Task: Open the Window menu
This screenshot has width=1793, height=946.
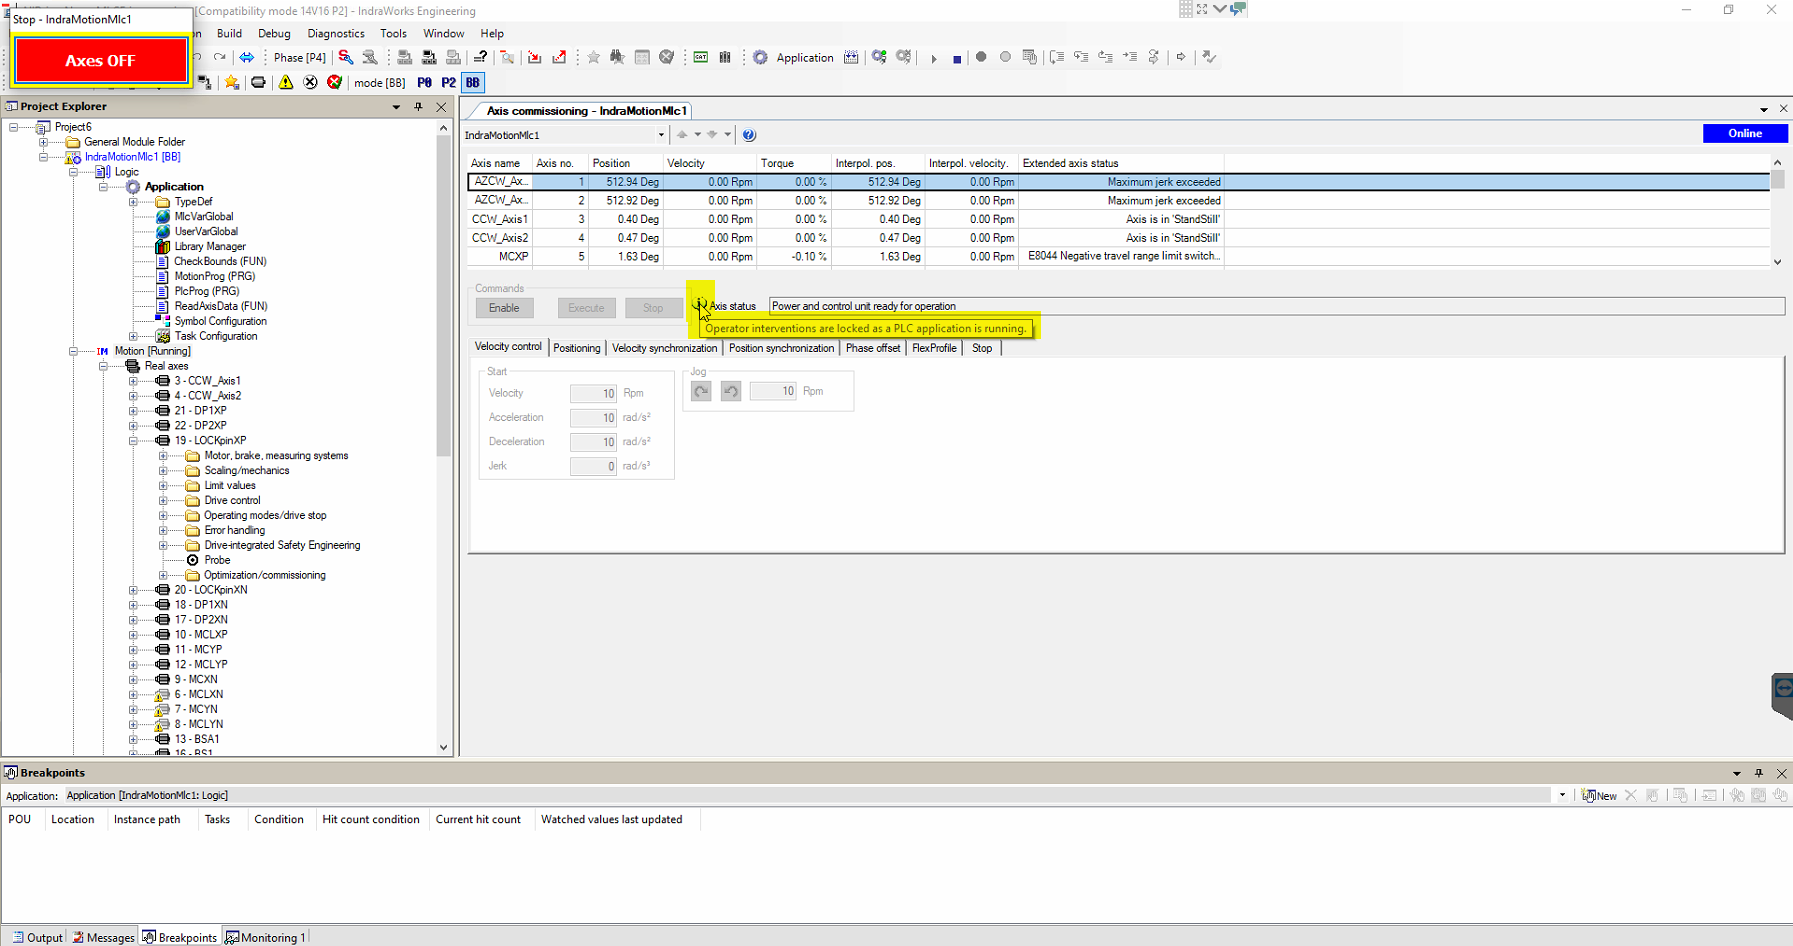Action: [443, 33]
